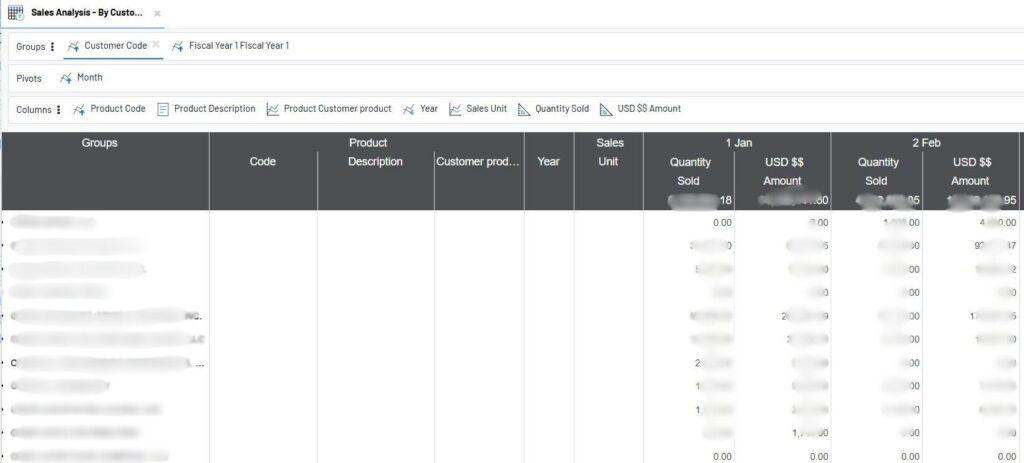The image size is (1024, 463).
Task: Select the Sales Analysis - By Customer tab
Action: 86,12
